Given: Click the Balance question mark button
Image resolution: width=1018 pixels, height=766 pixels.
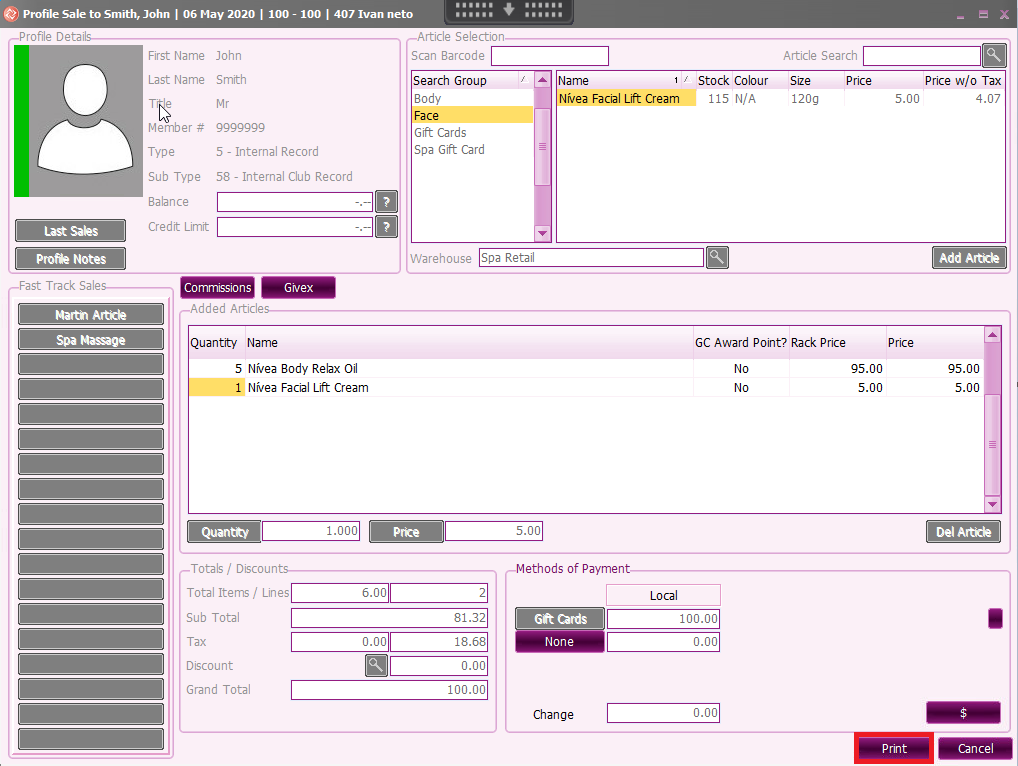Looking at the screenshot, I should pos(386,202).
